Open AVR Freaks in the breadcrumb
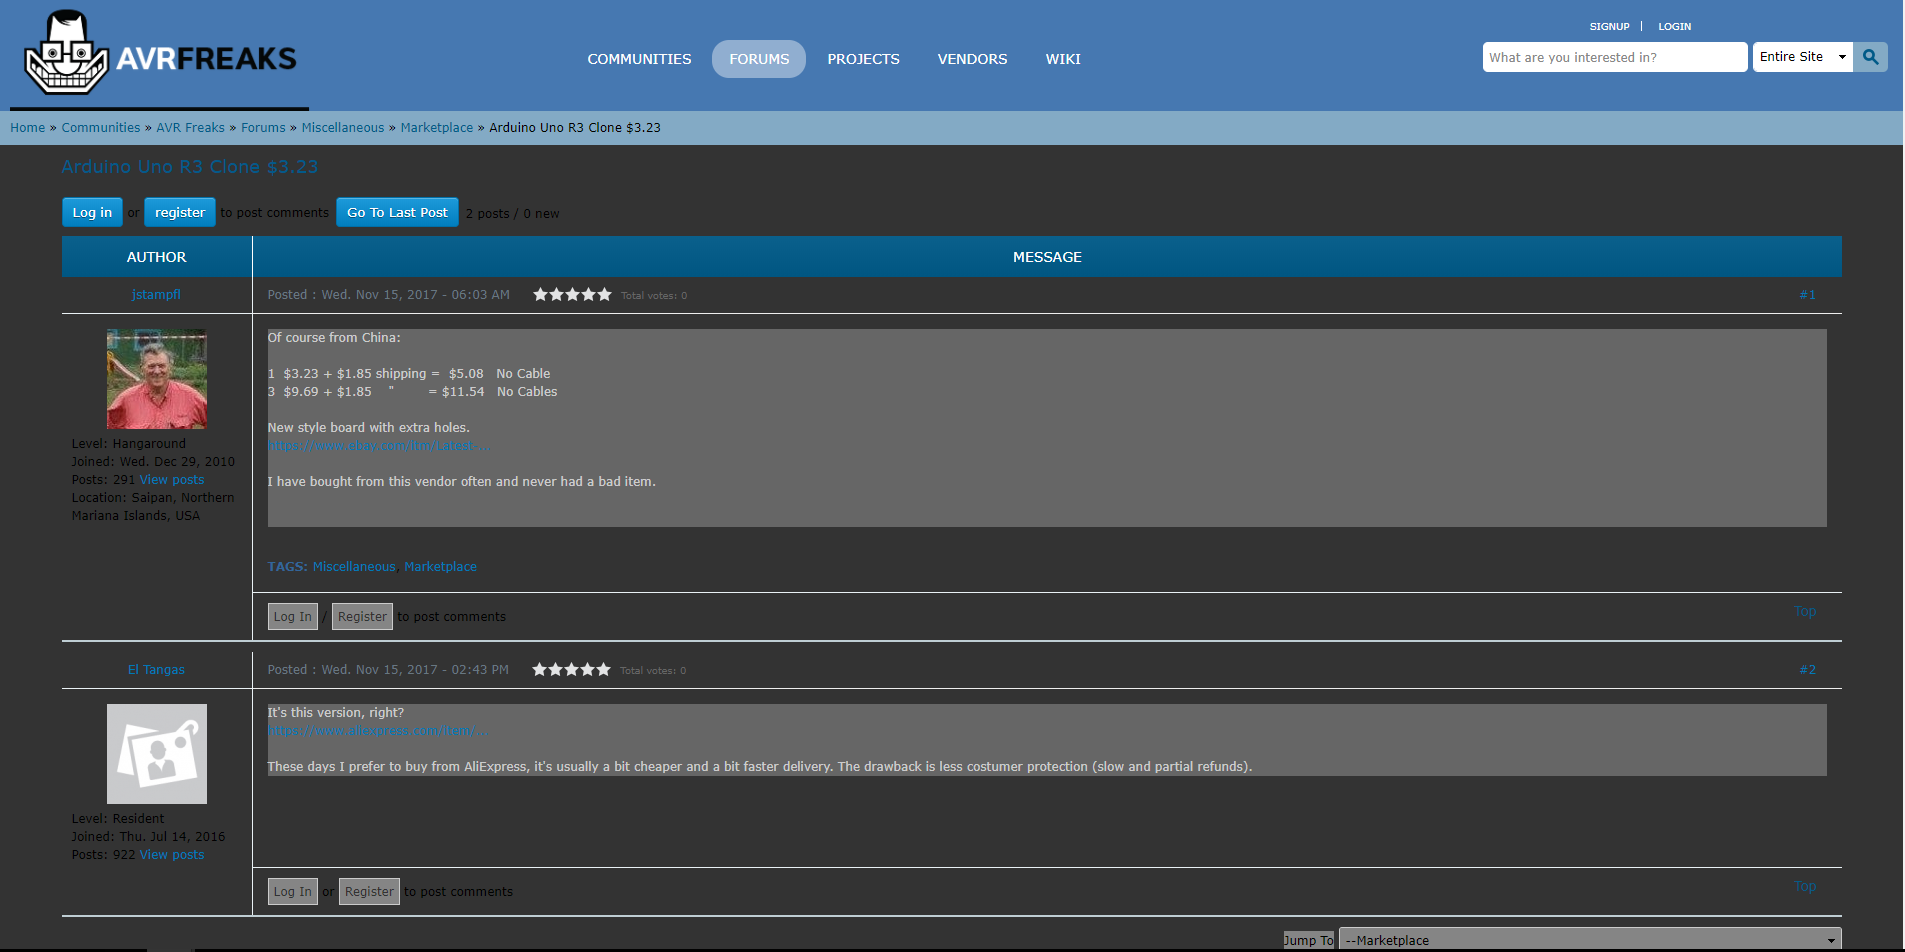The image size is (1905, 952). pos(190,128)
